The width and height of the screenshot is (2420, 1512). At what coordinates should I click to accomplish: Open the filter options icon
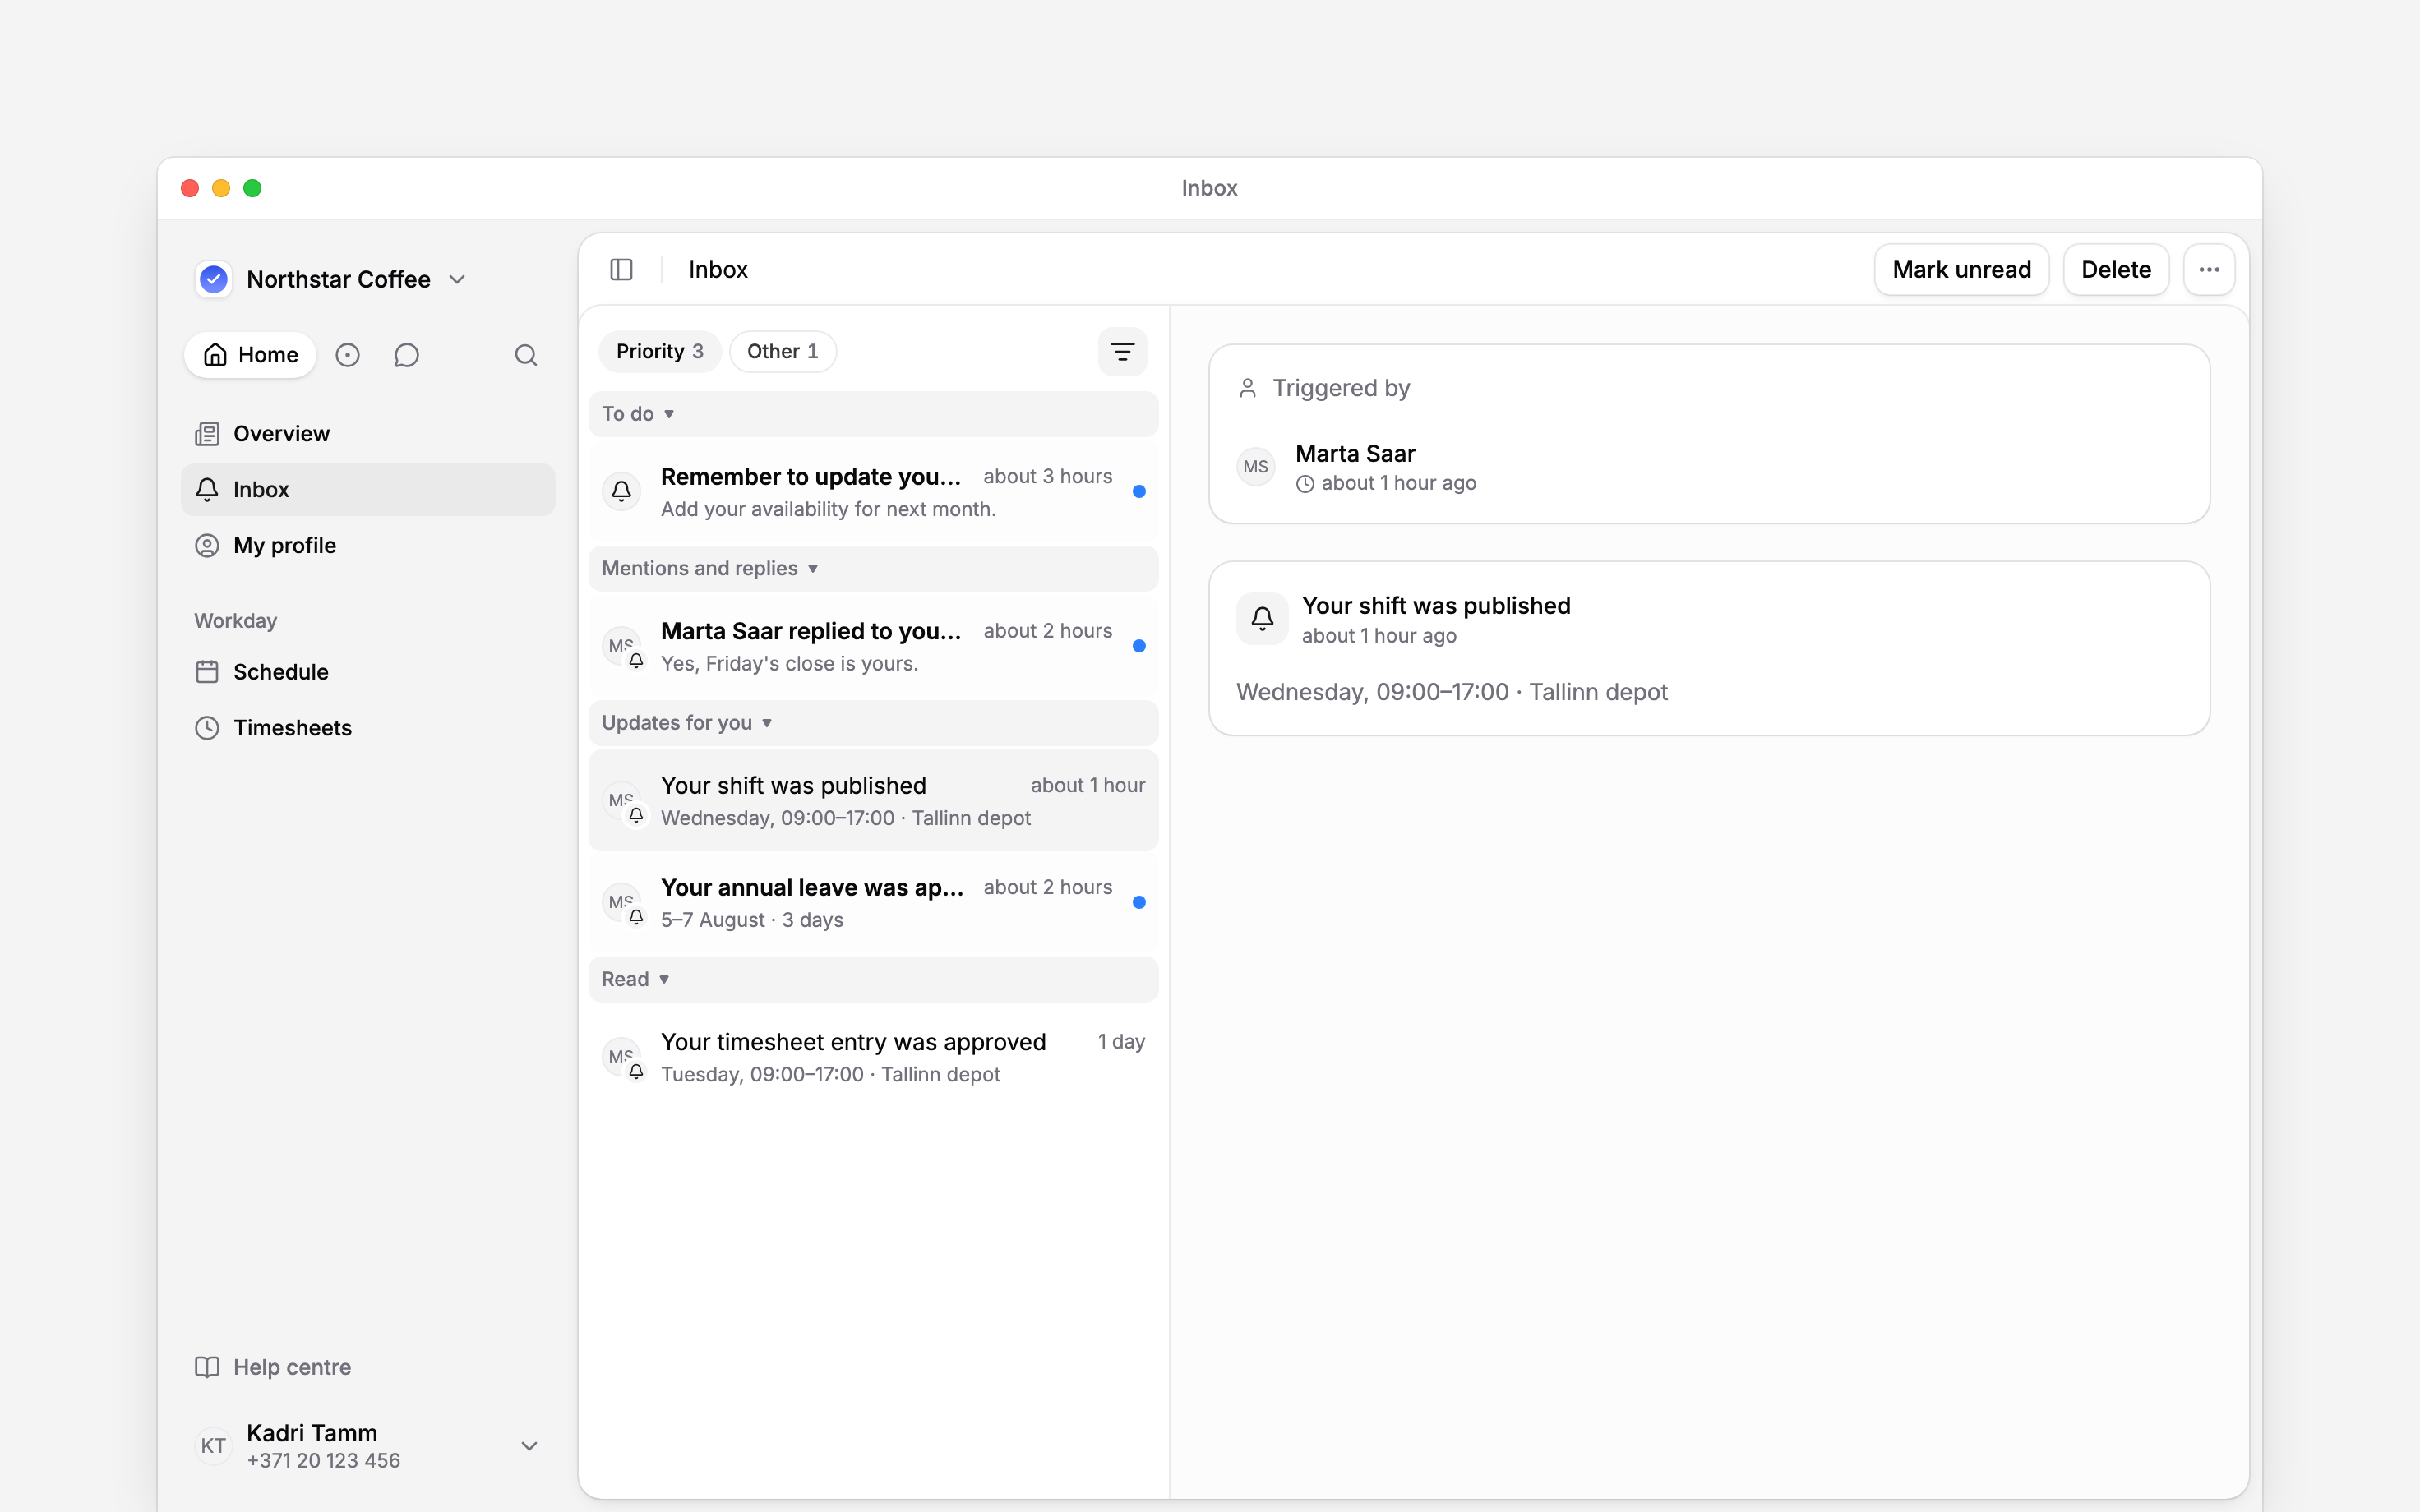1122,352
